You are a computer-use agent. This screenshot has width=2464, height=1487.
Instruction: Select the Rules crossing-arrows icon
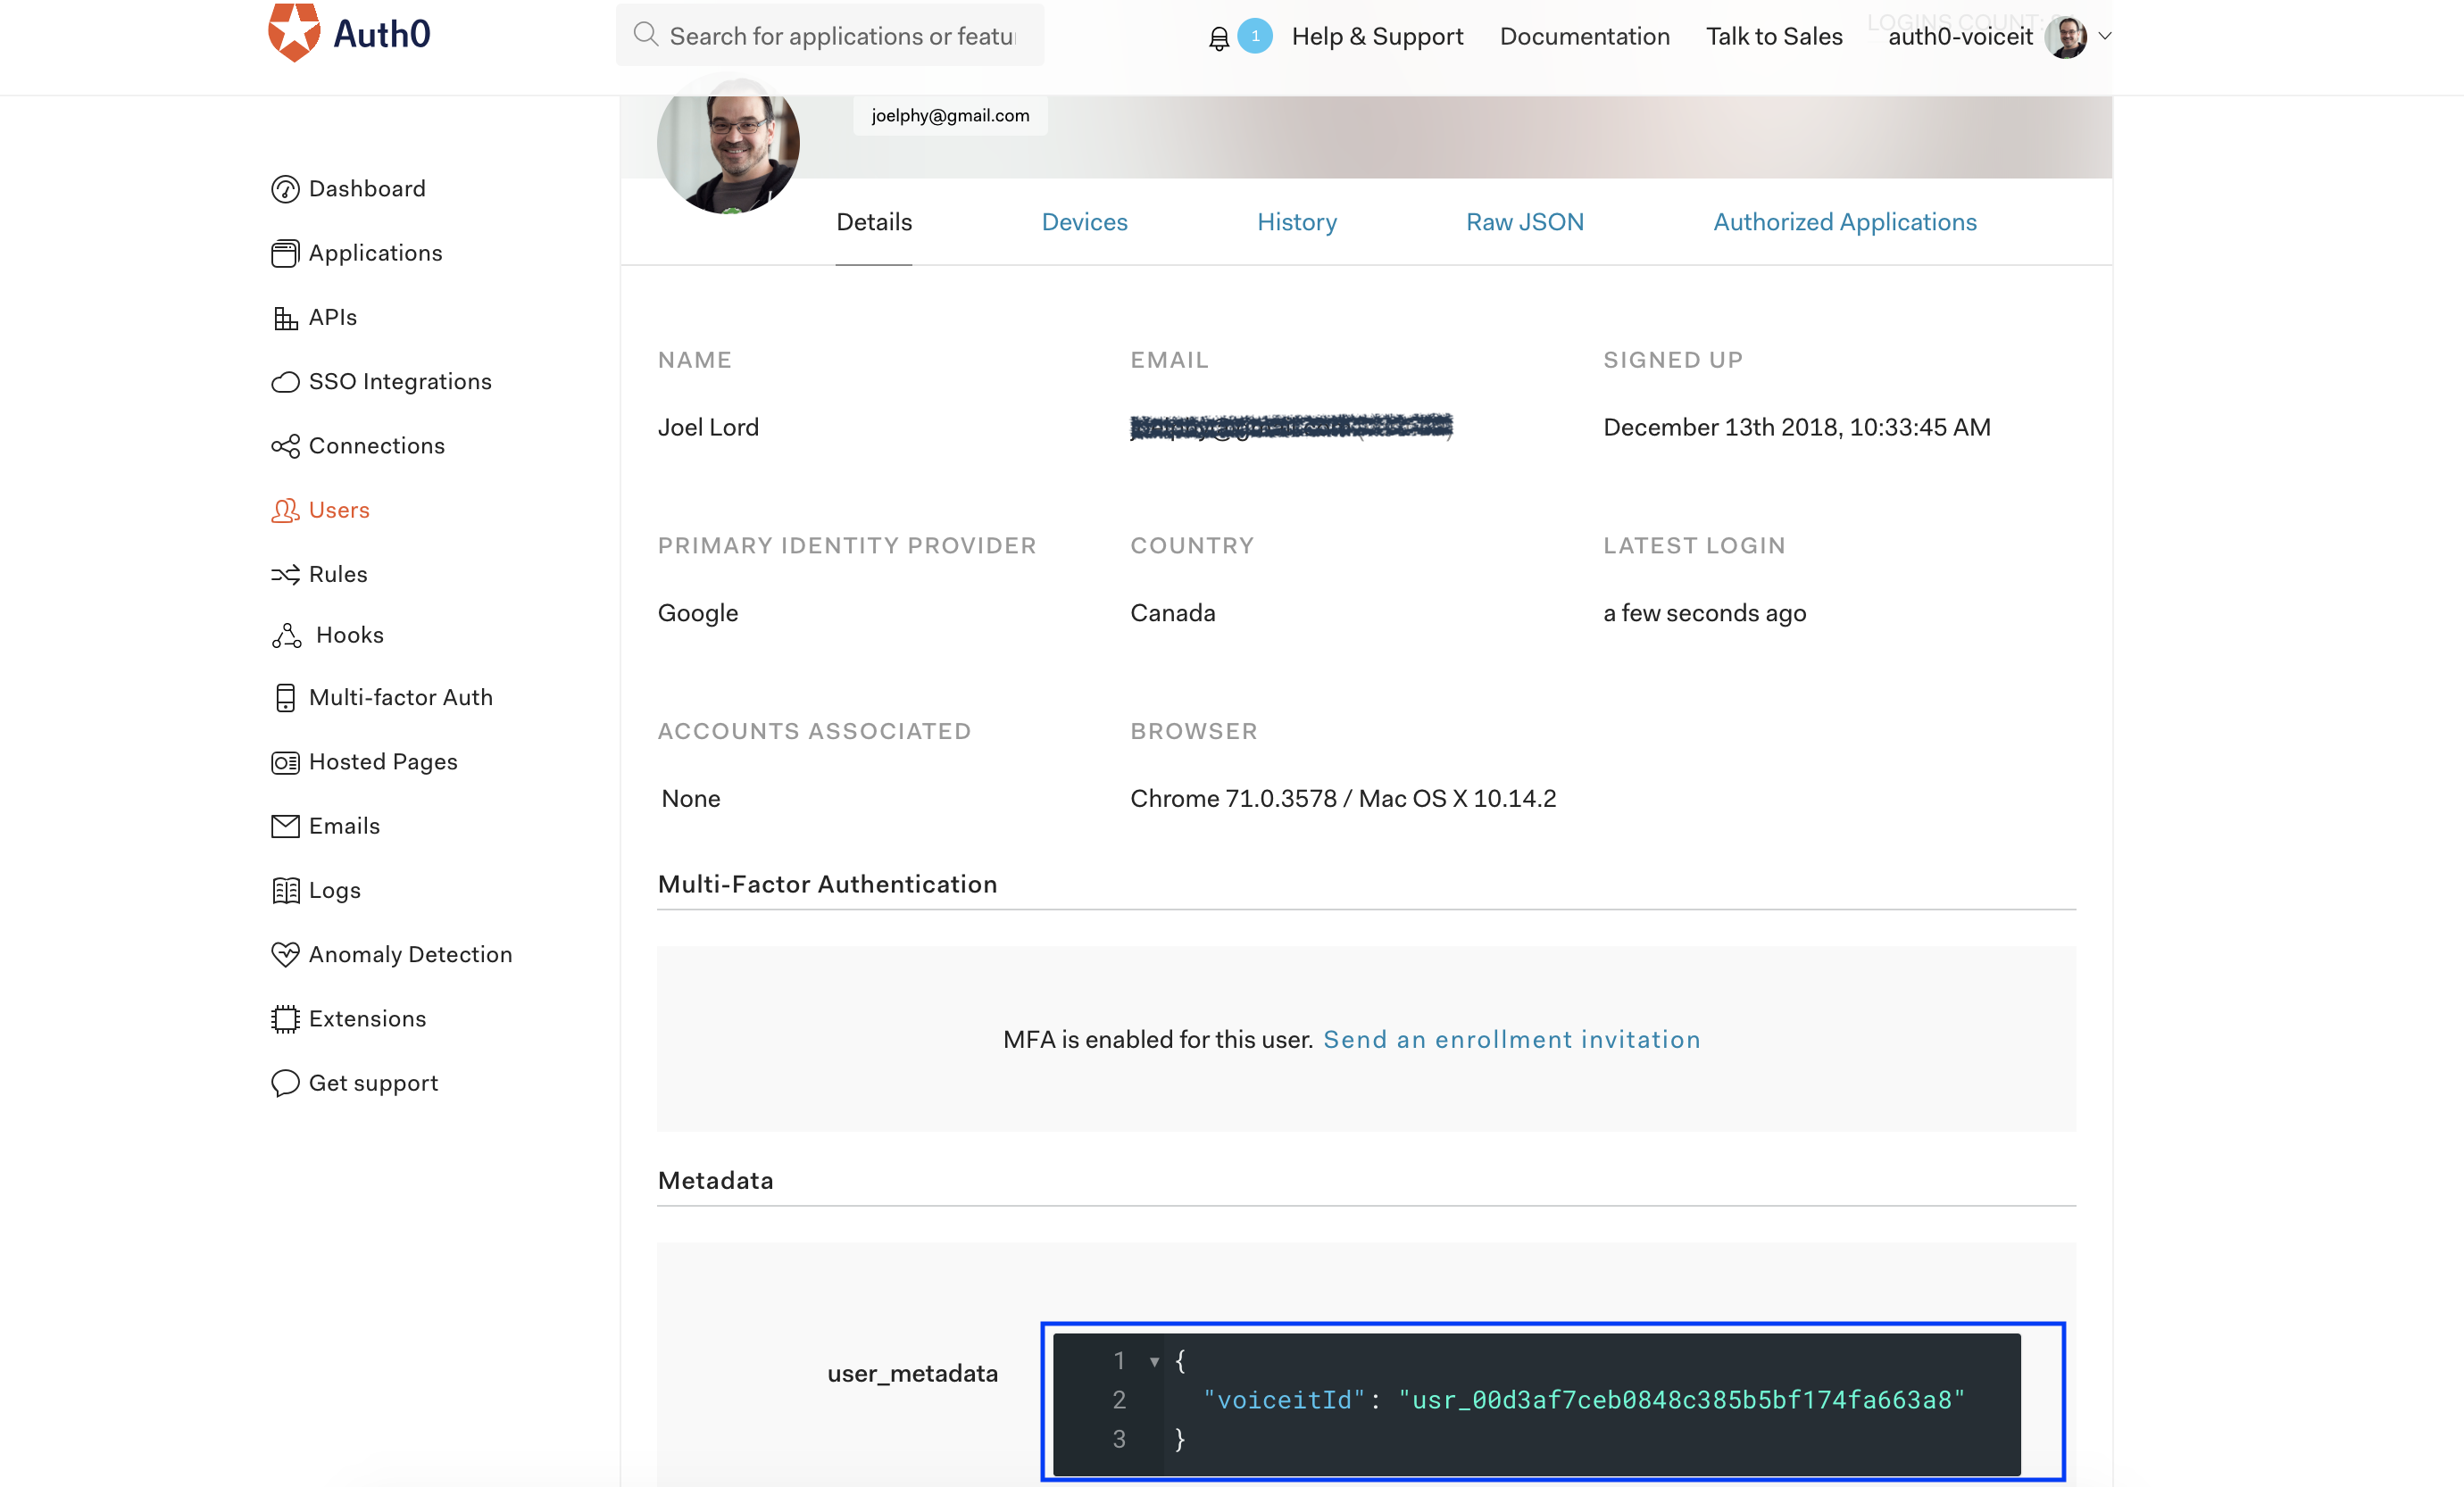[285, 574]
